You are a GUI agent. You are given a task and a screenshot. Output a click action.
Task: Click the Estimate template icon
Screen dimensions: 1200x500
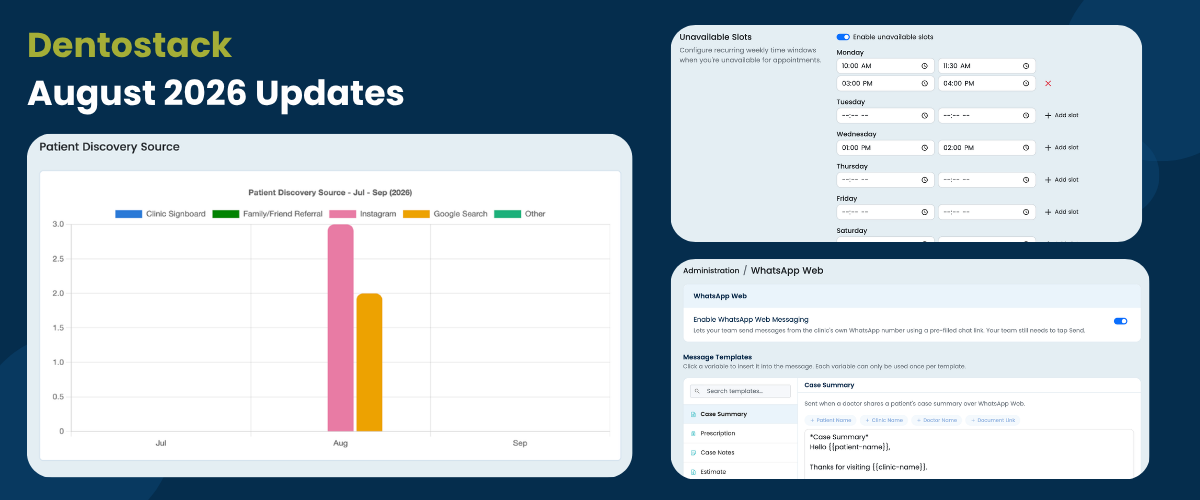(x=693, y=471)
